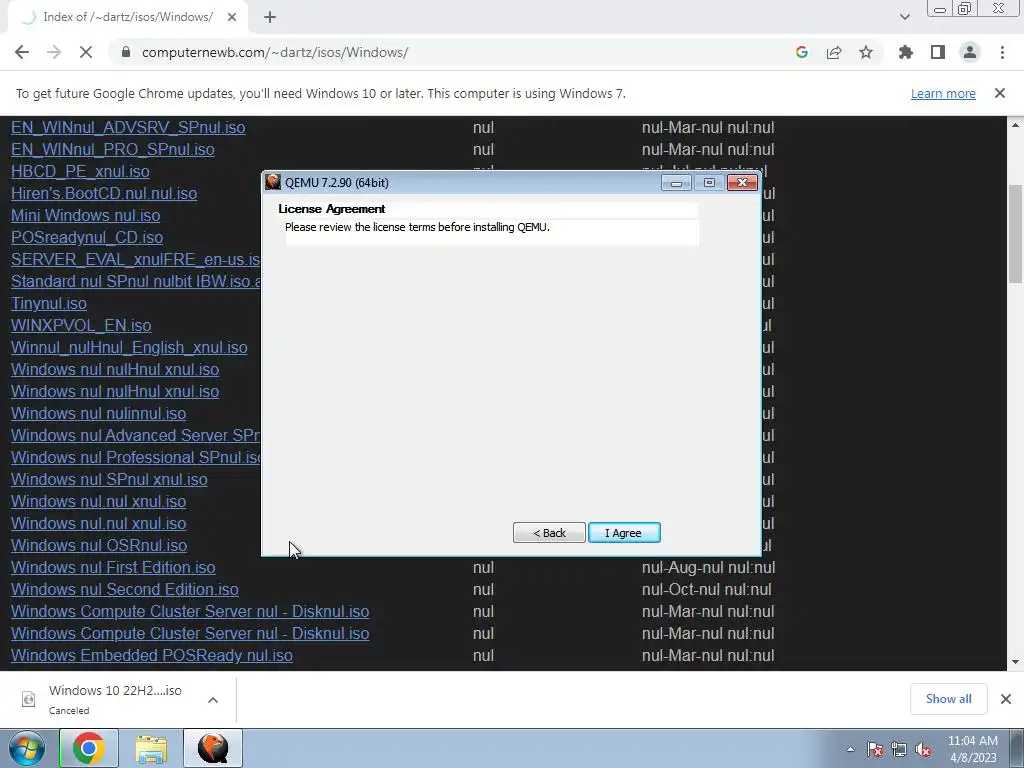Open a new tab with plus button
Screen dimensions: 1024x768
point(270,18)
